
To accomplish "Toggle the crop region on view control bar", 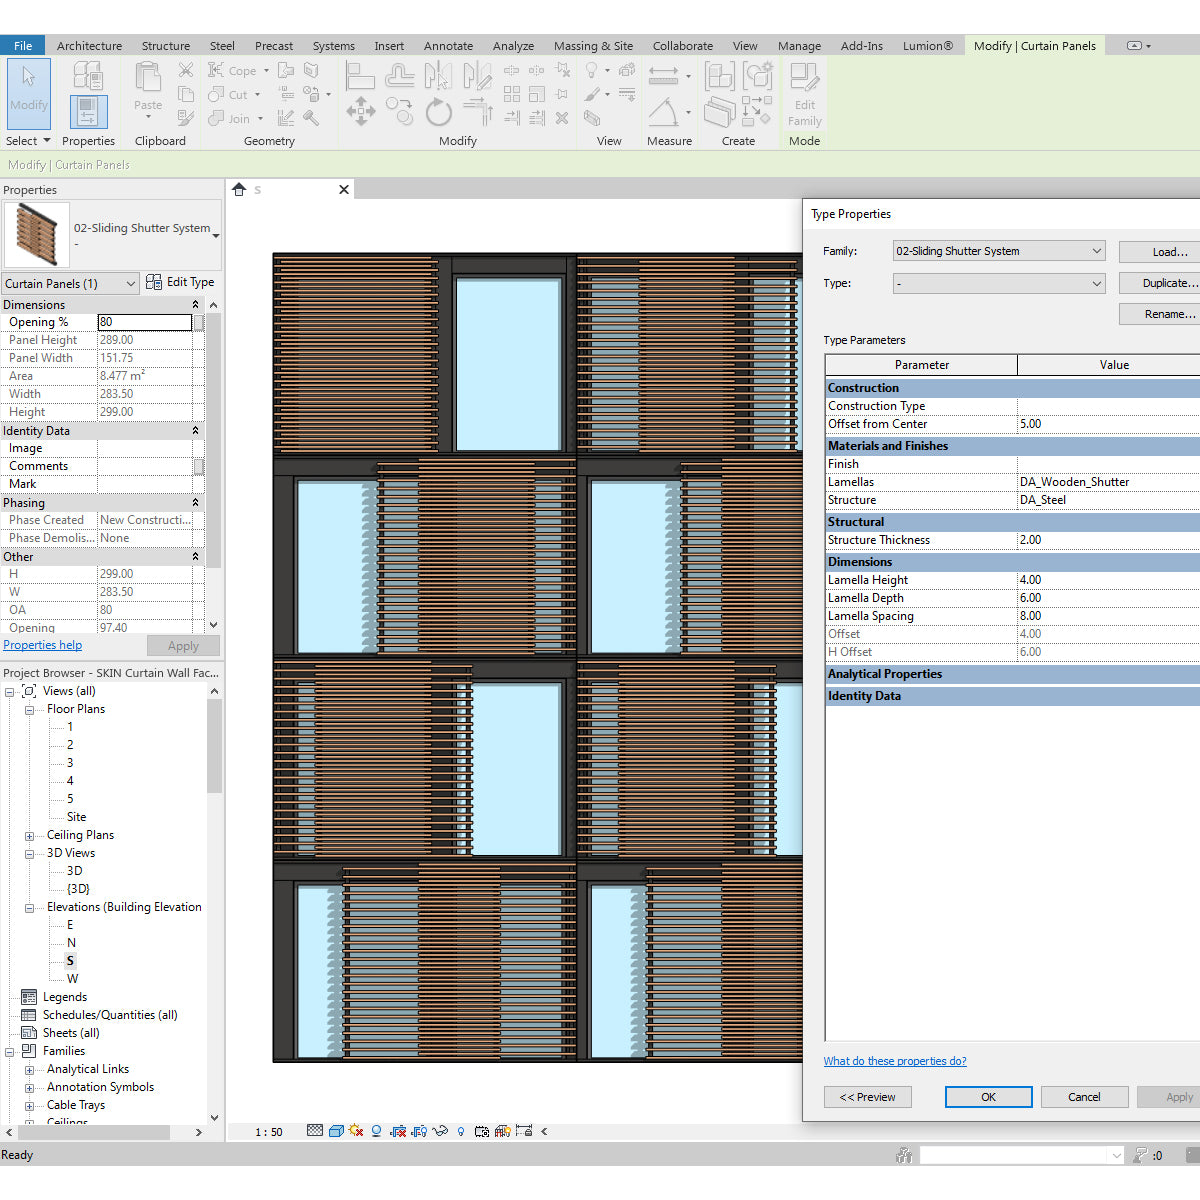I will (x=399, y=1130).
